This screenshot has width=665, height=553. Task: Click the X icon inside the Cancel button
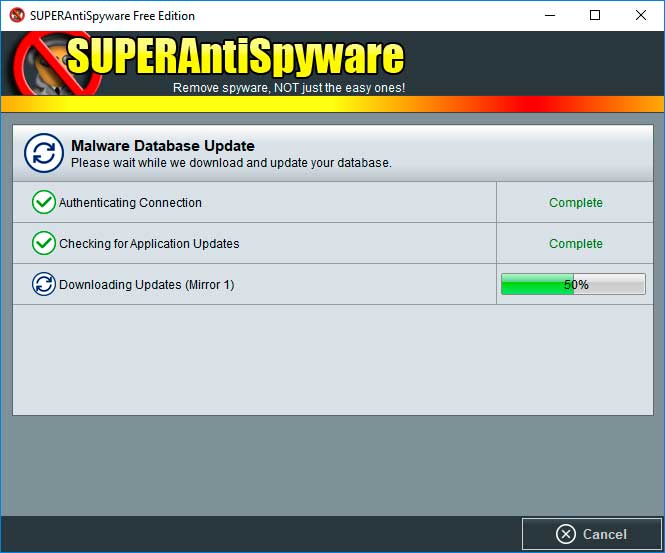(x=566, y=534)
